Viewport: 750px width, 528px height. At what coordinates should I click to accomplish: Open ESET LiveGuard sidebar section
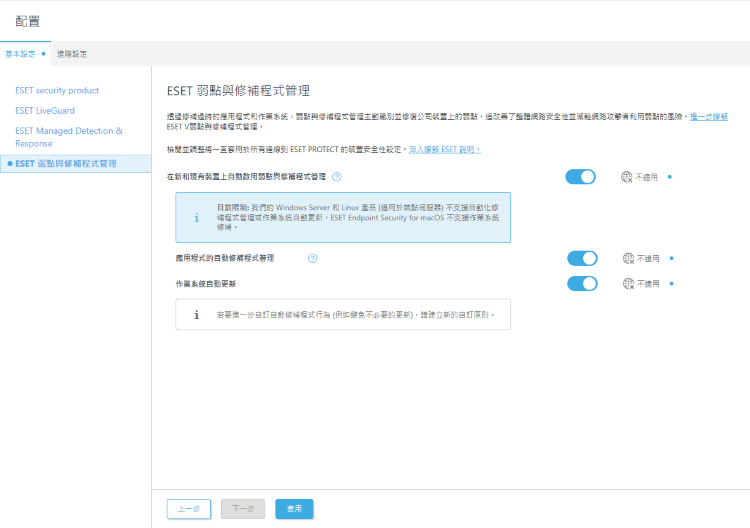(45, 110)
